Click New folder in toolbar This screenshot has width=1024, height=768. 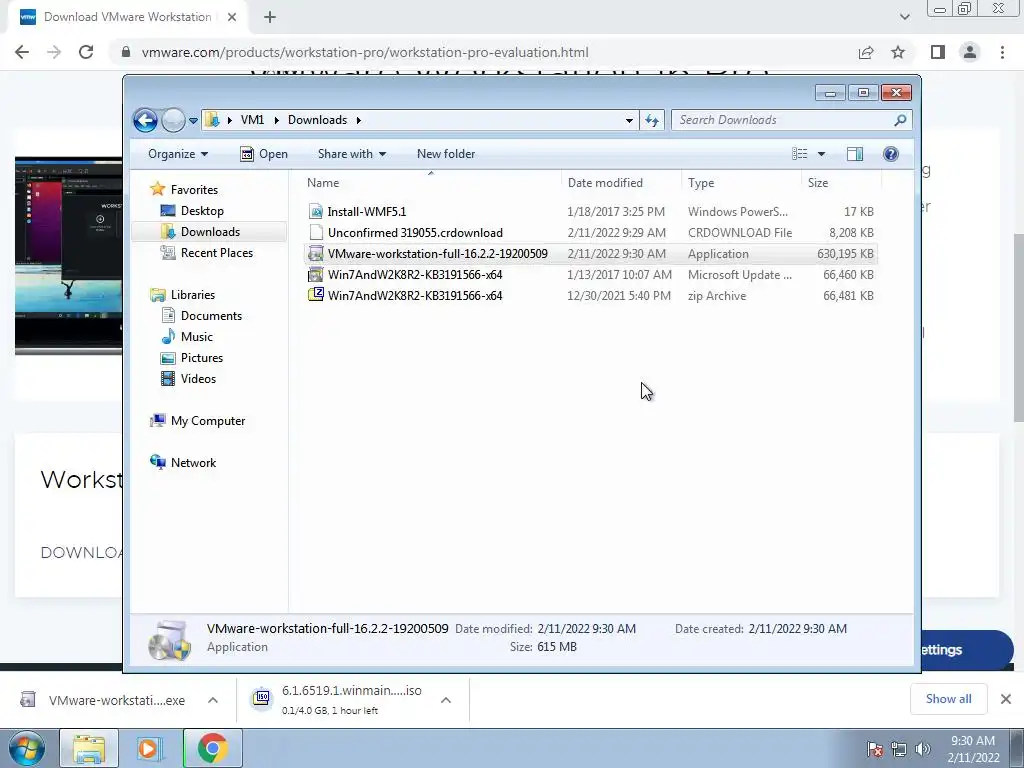pos(446,154)
